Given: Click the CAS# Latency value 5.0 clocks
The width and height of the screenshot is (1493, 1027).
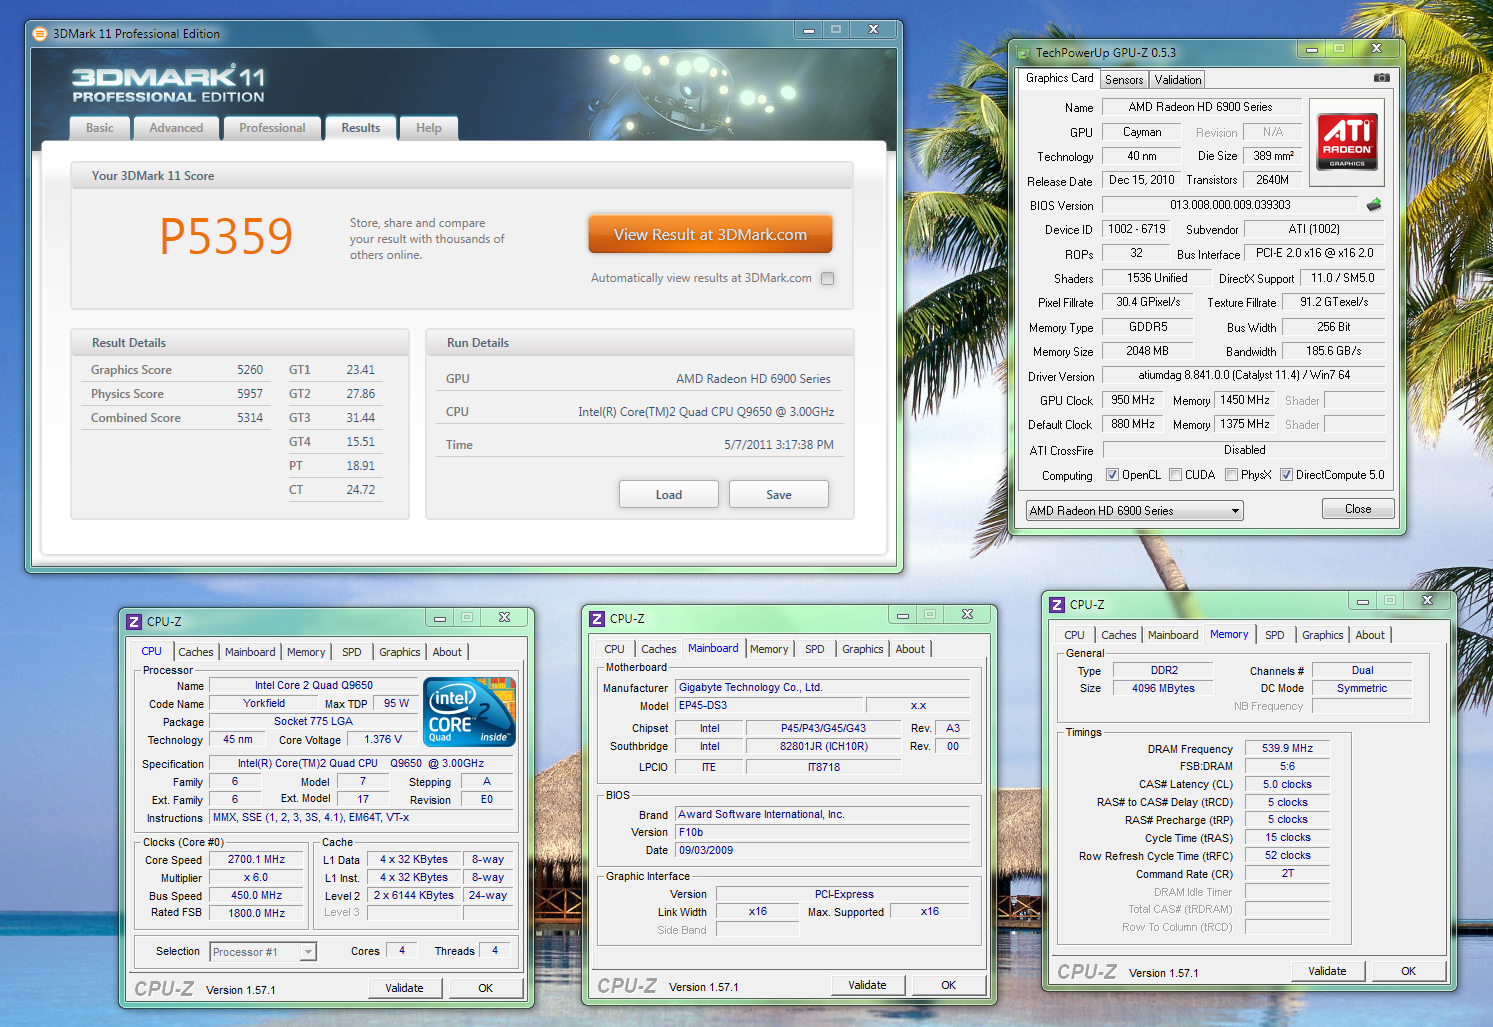Looking at the screenshot, I should (1287, 785).
